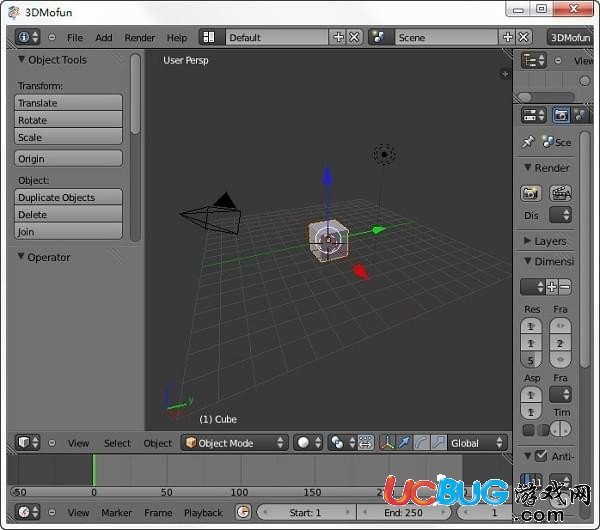Open the viewport shading sphere selector
This screenshot has width=600, height=530.
[x=308, y=443]
